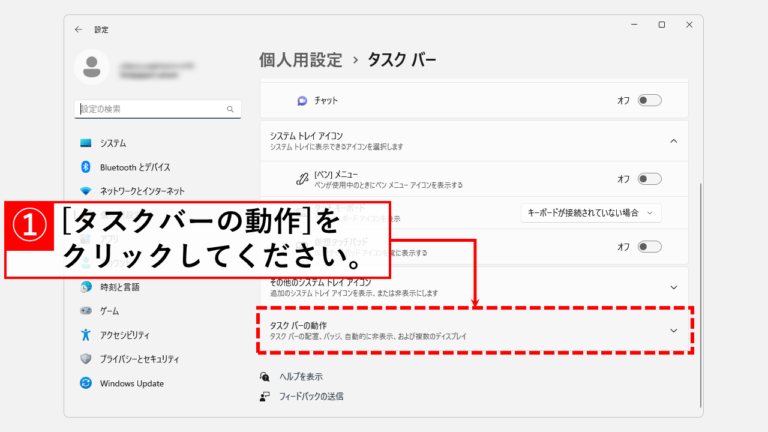Click the back arrow in the Settings header
The height and width of the screenshot is (432, 768).
pyautogui.click(x=78, y=30)
